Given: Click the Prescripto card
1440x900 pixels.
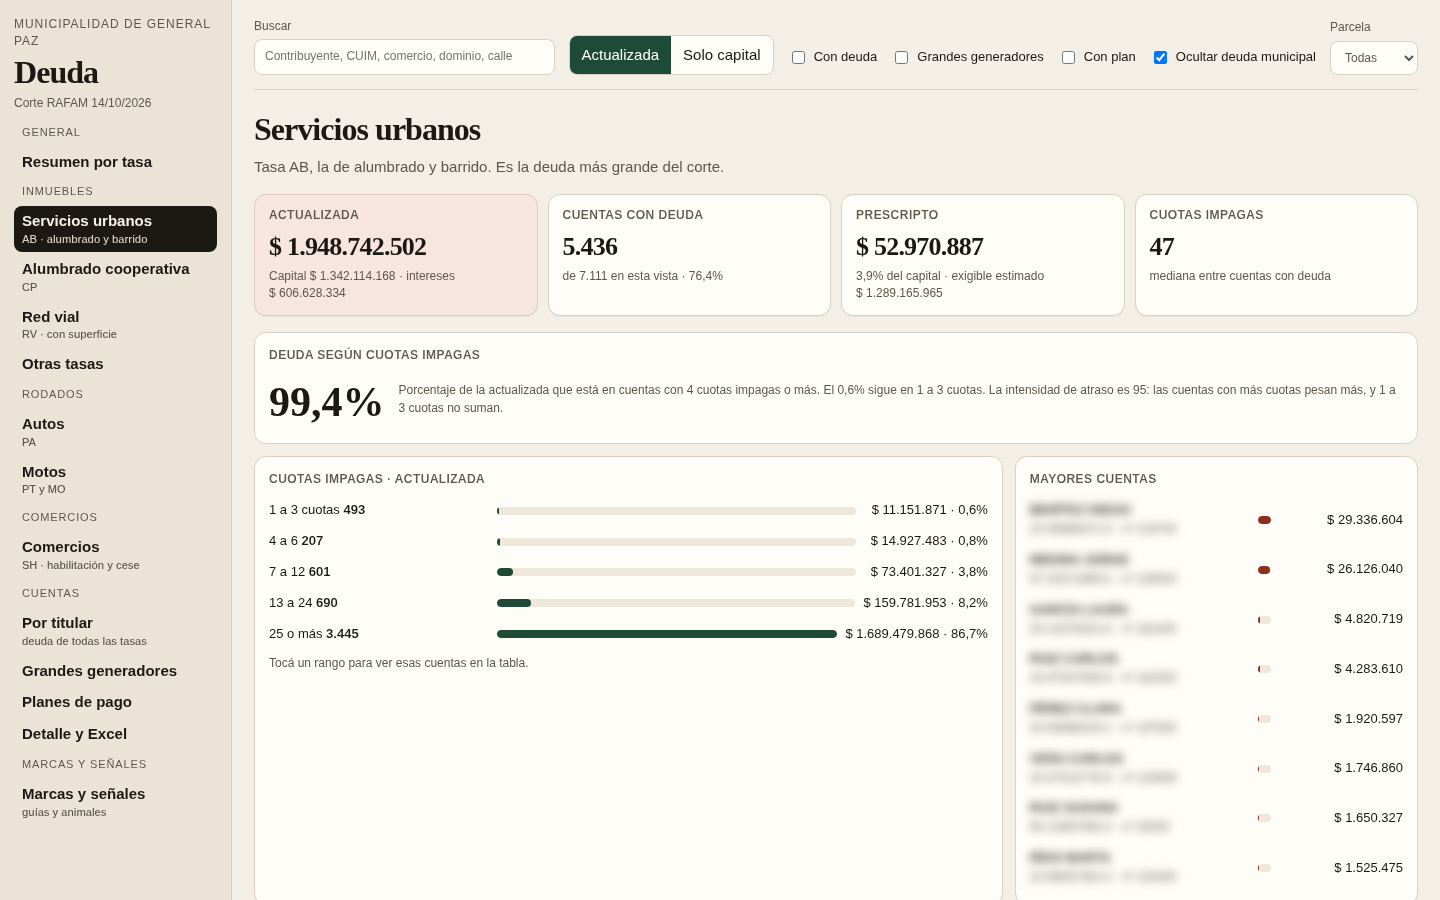Looking at the screenshot, I should 983,255.
